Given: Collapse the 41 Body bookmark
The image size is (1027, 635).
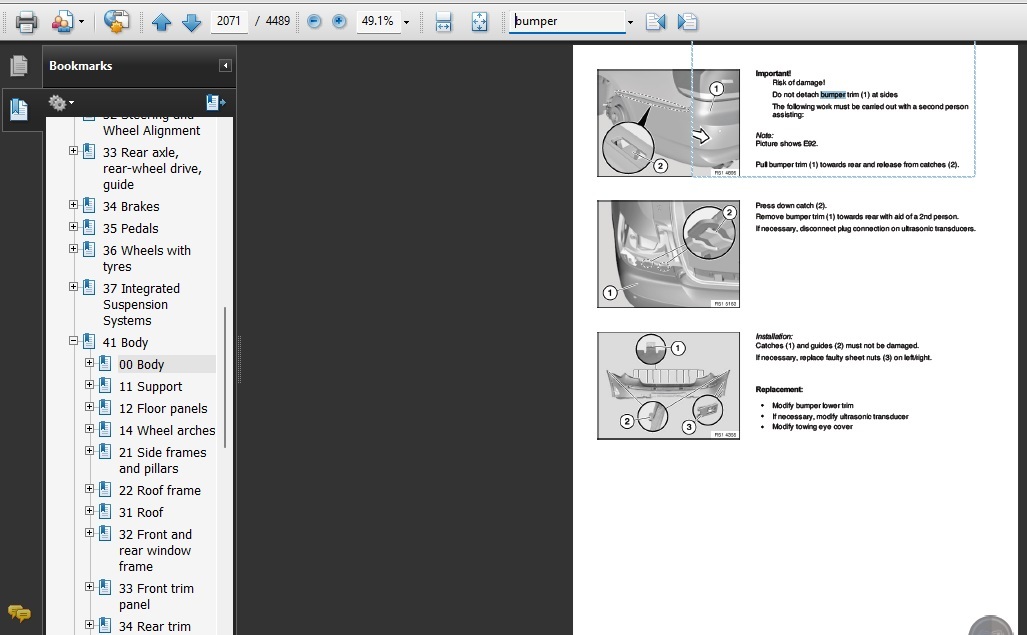Looking at the screenshot, I should click(73, 341).
